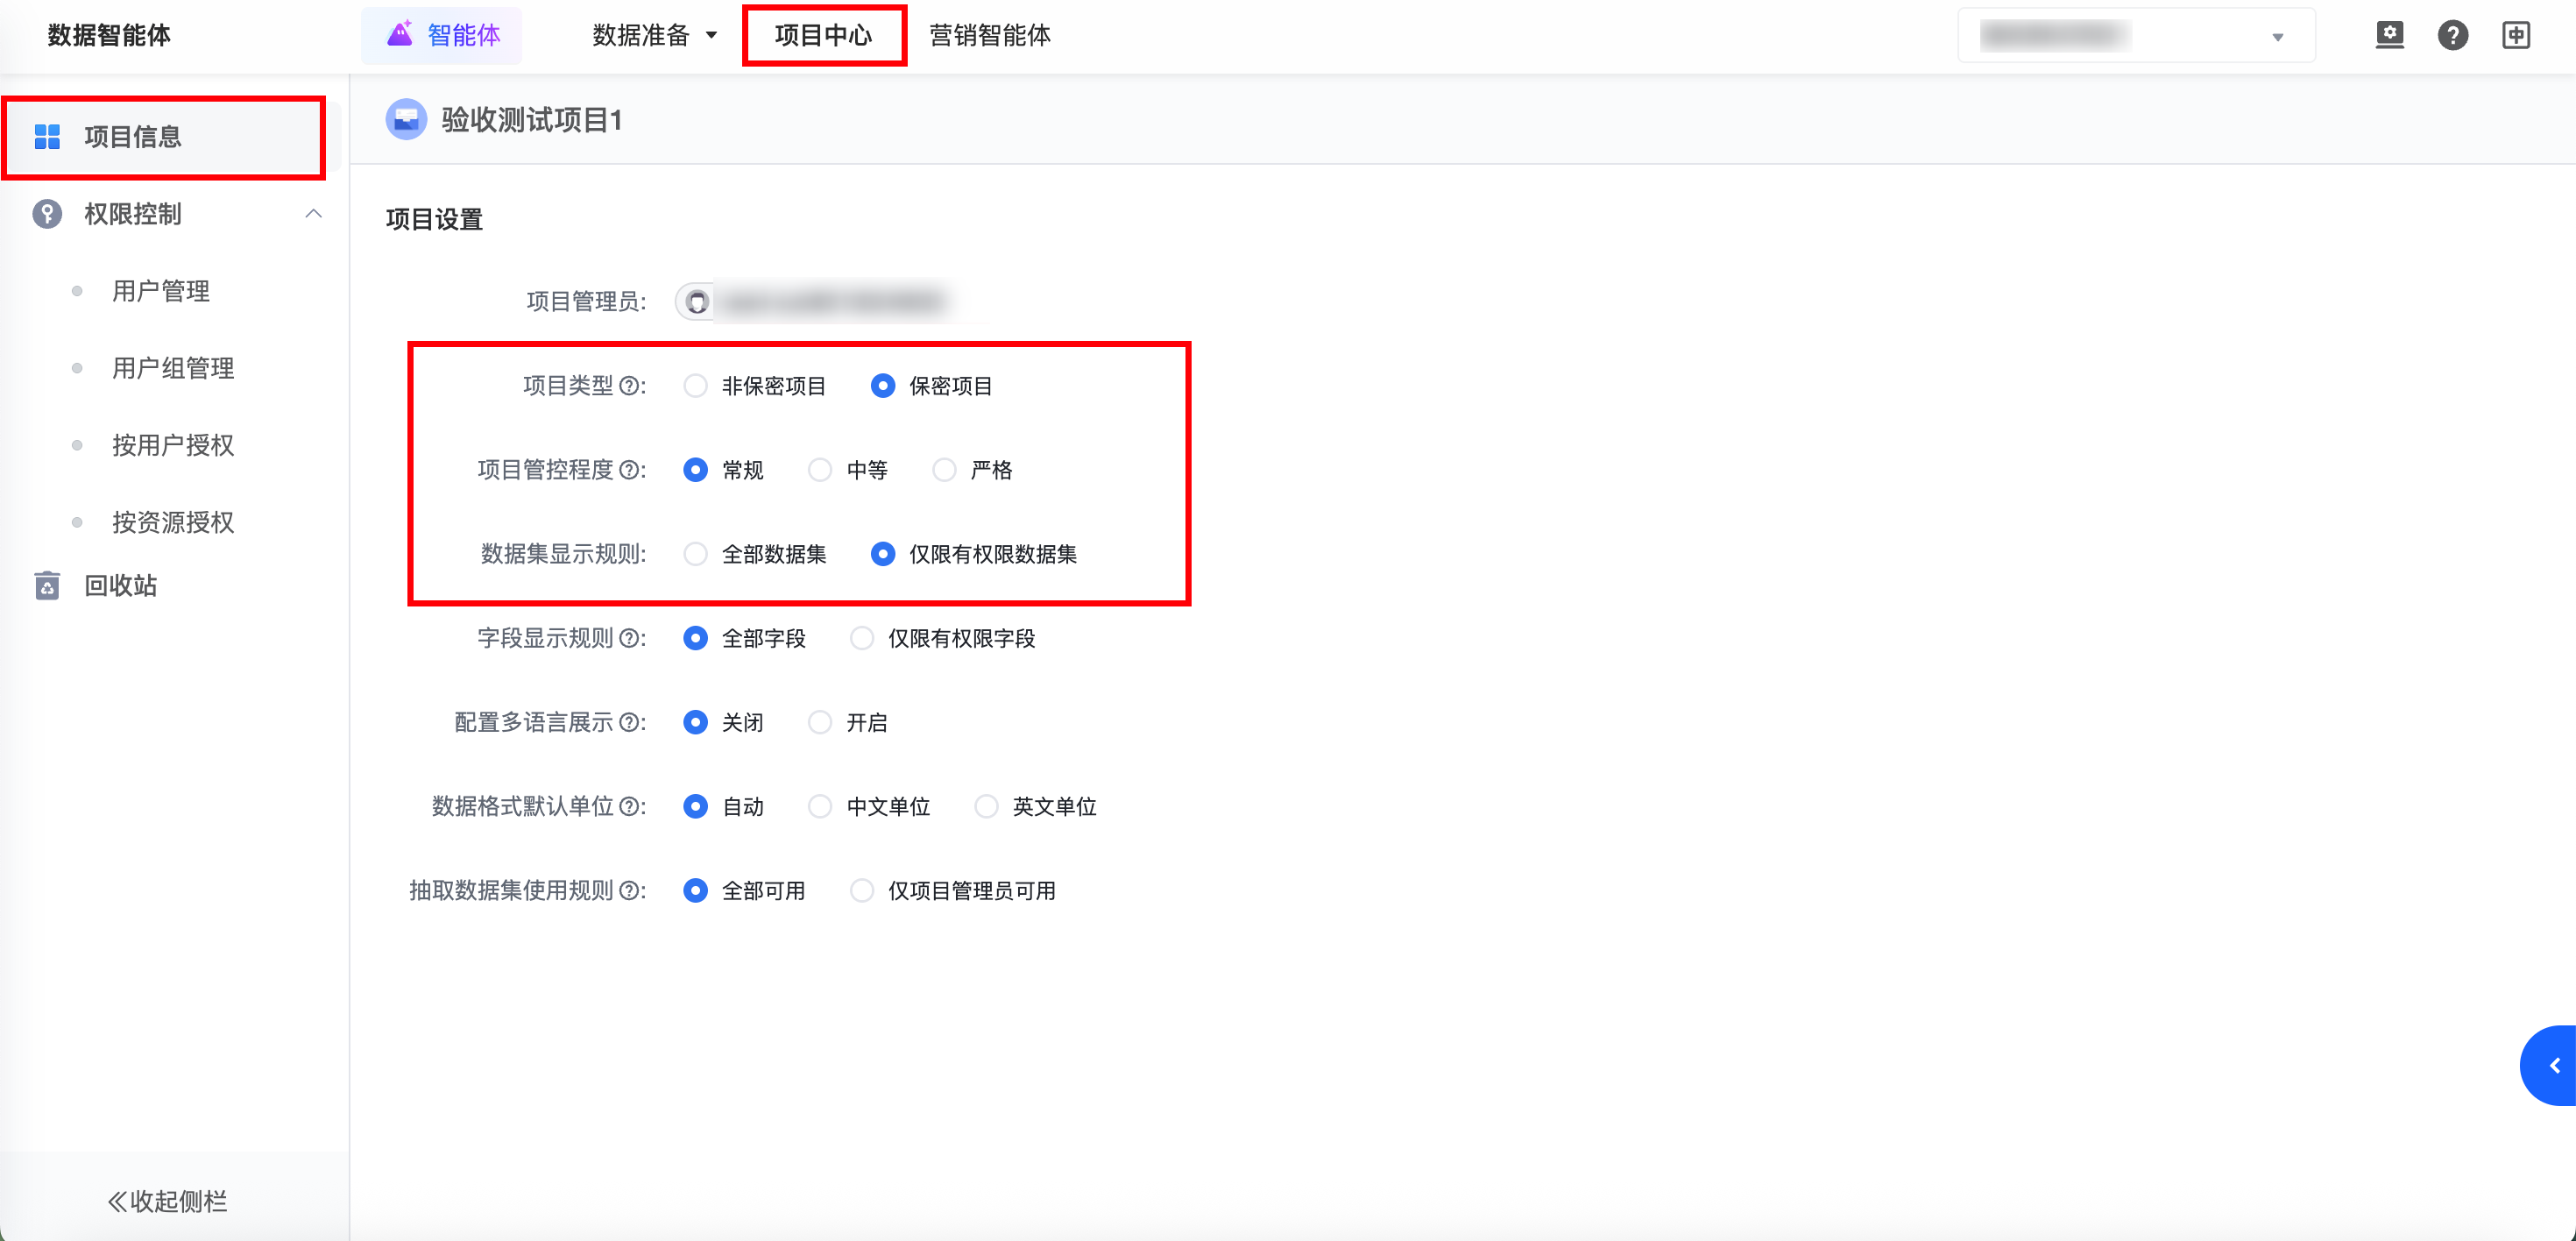Image resolution: width=2576 pixels, height=1241 pixels.
Task: Click the help question mark icon in header
Action: pos(2452,35)
